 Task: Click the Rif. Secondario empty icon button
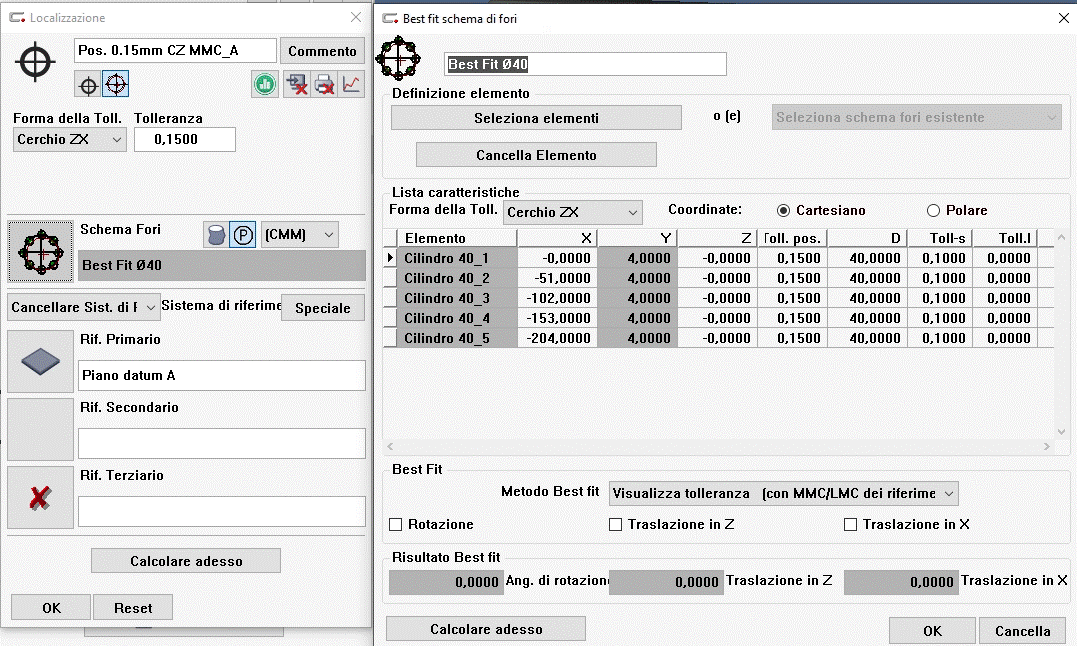pos(41,430)
